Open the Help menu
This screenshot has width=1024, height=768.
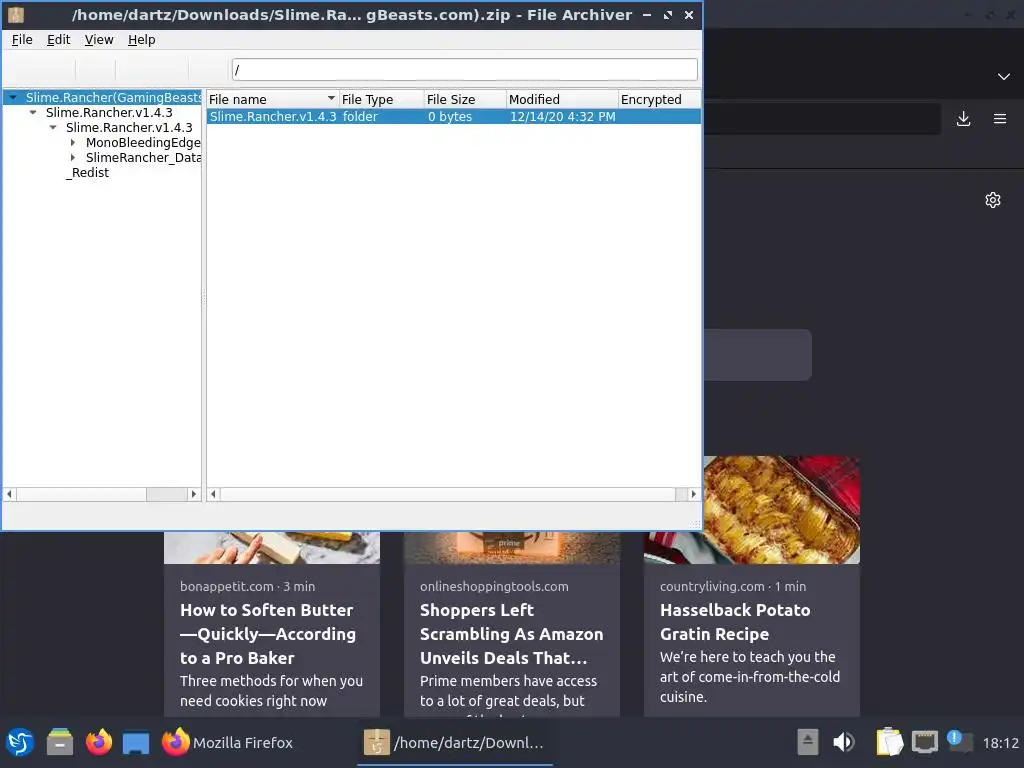[x=141, y=40]
